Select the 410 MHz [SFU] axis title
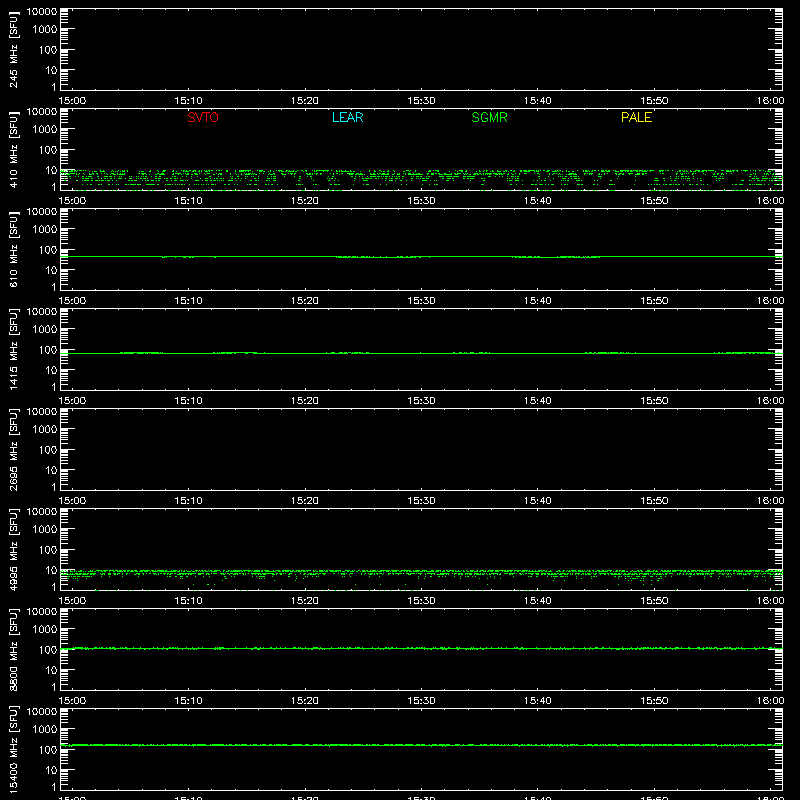800x800 pixels. click(x=13, y=149)
